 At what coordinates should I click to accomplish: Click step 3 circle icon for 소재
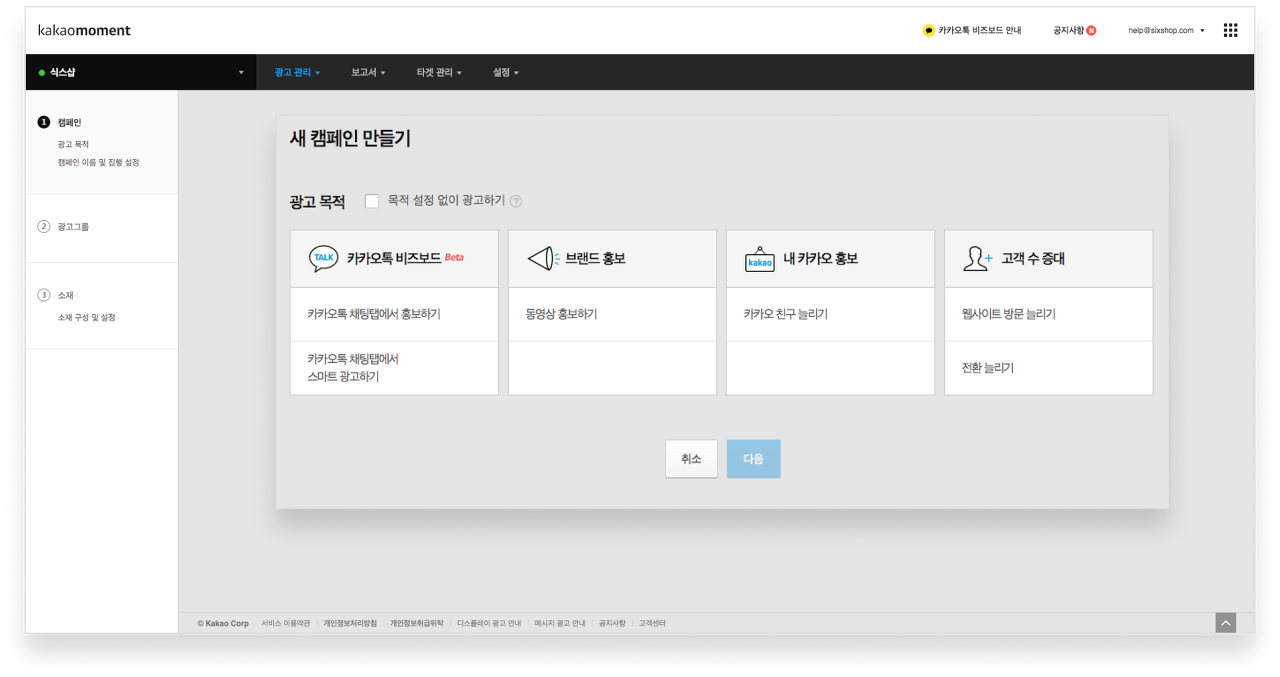43,295
